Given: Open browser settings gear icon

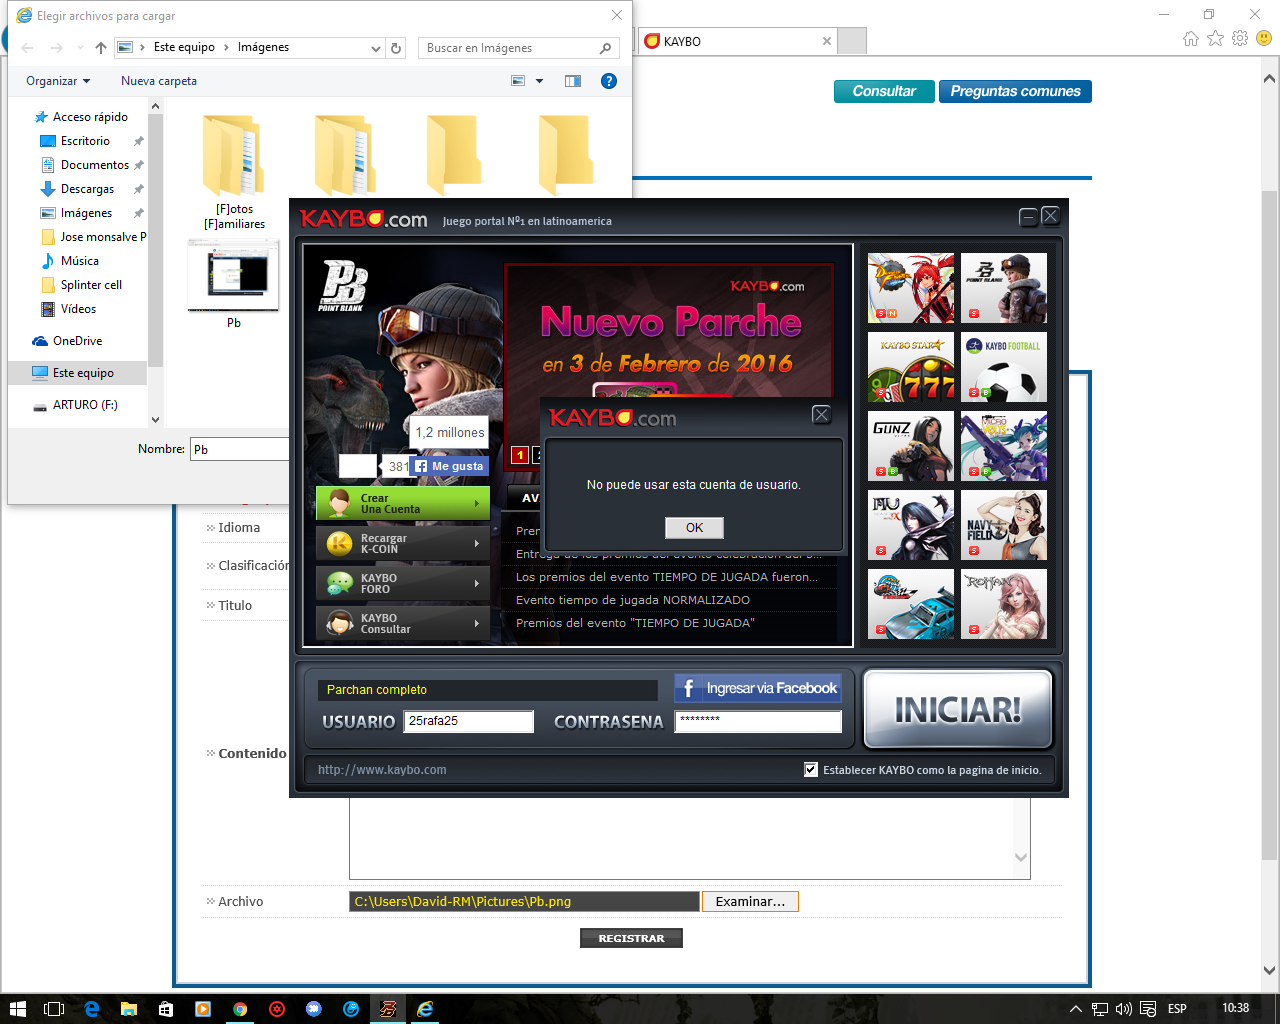Looking at the screenshot, I should 1240,38.
